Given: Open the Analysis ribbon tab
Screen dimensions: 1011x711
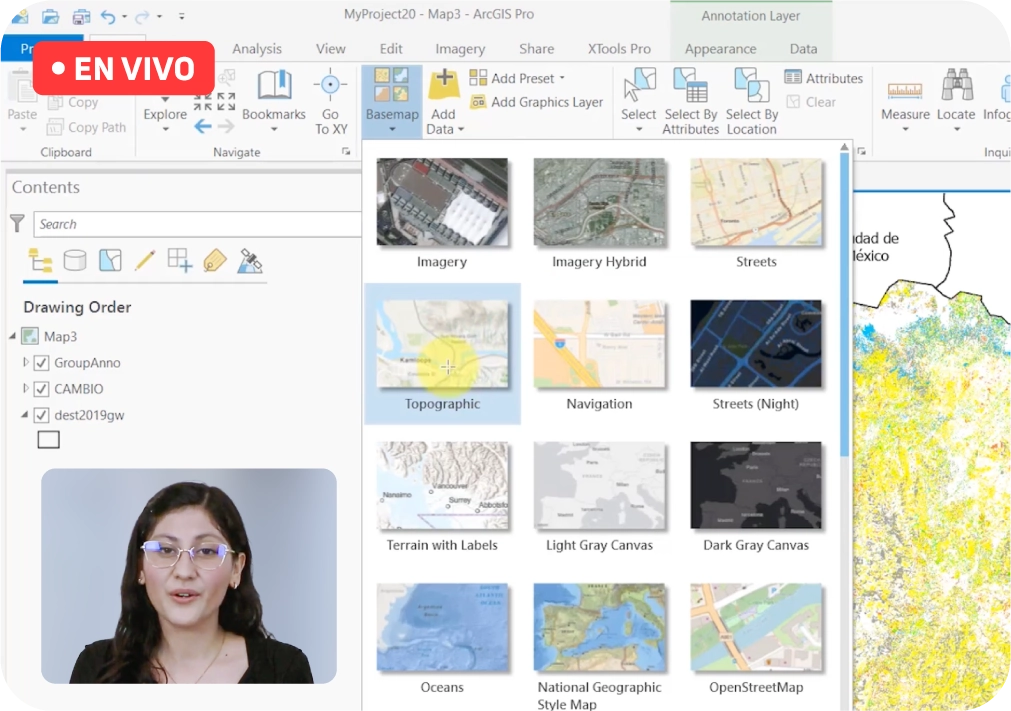Looking at the screenshot, I should coord(257,49).
